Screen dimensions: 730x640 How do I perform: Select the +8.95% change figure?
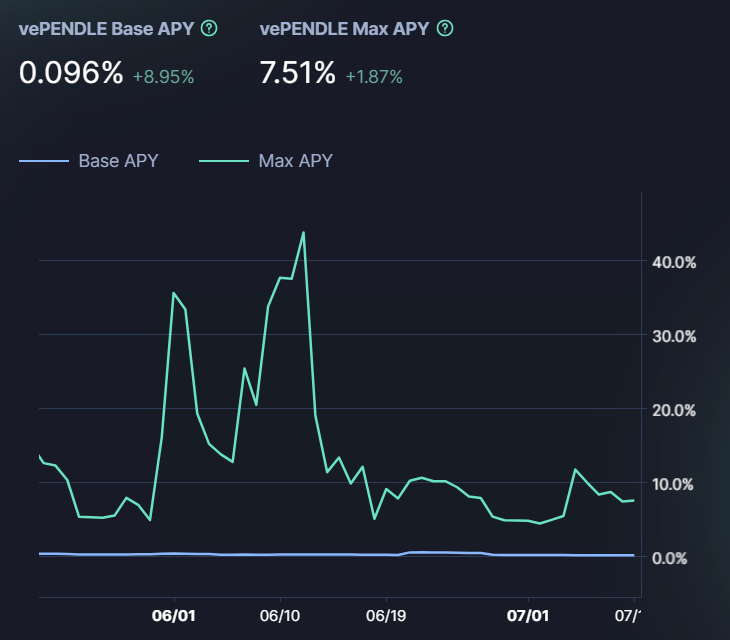coord(163,77)
